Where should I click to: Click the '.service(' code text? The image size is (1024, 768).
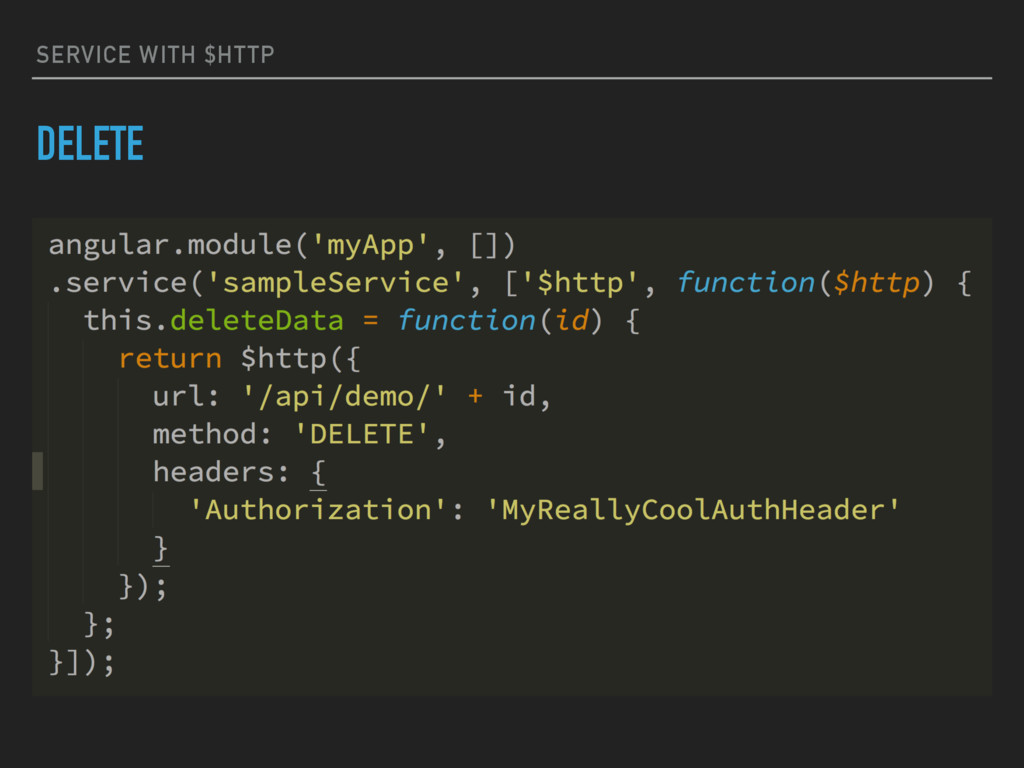coord(127,283)
